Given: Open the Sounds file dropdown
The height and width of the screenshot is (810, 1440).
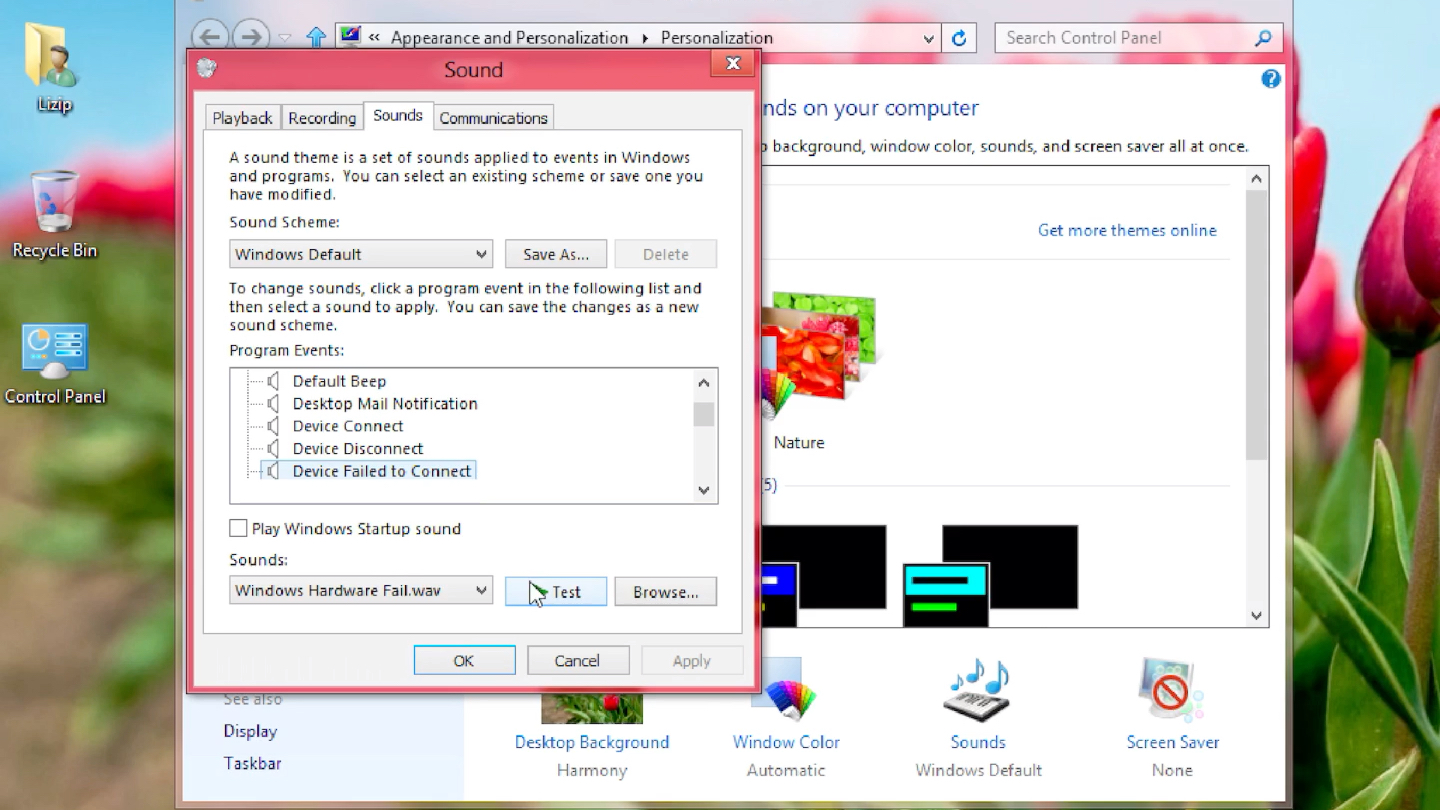Looking at the screenshot, I should pos(360,590).
